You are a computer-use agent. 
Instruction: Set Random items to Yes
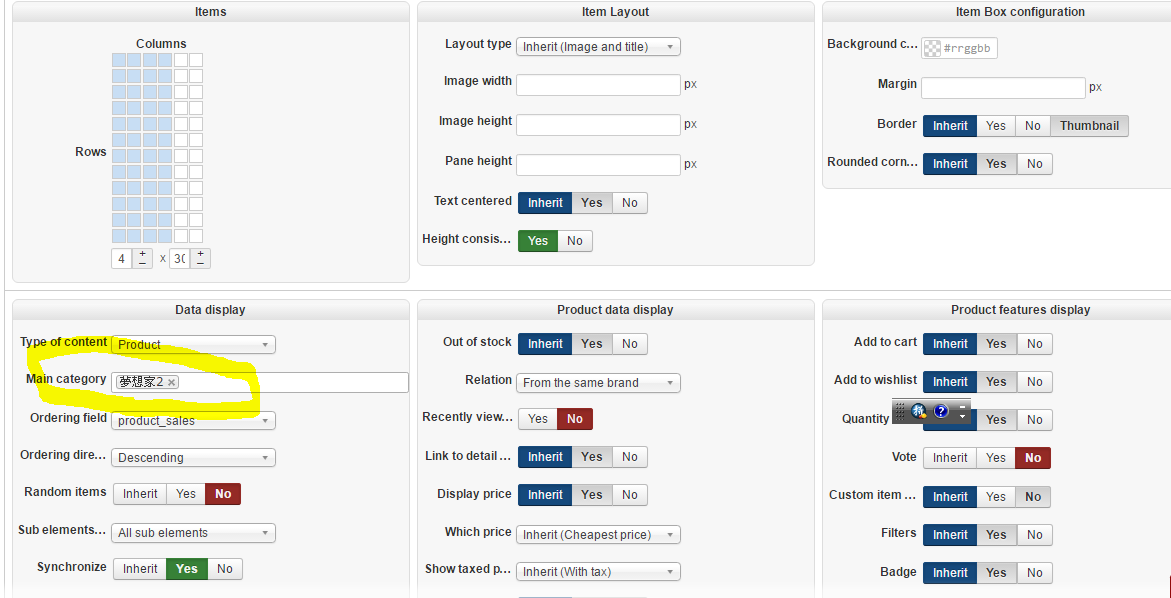click(186, 494)
